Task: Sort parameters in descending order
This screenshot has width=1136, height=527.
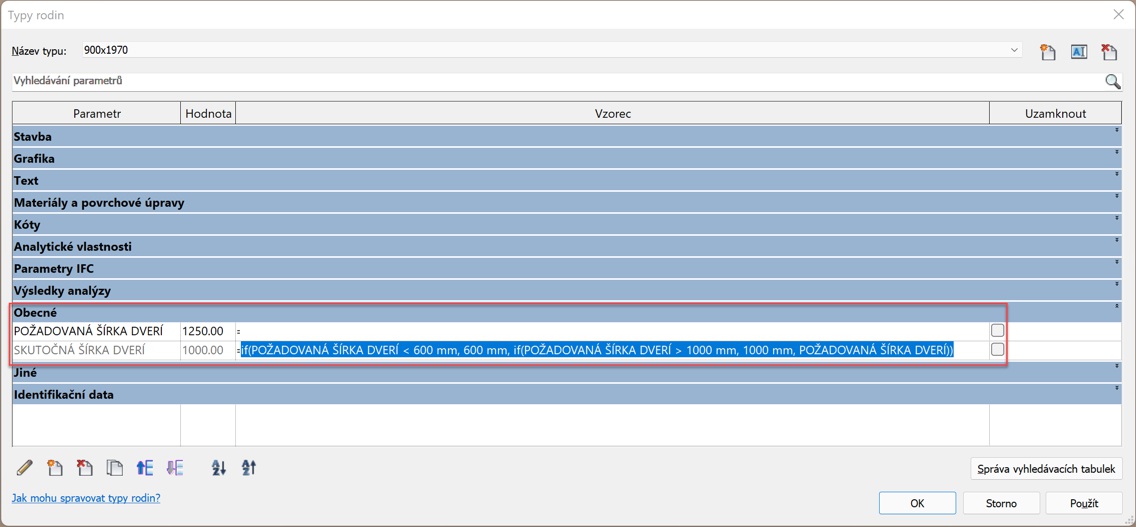Action: tap(249, 468)
